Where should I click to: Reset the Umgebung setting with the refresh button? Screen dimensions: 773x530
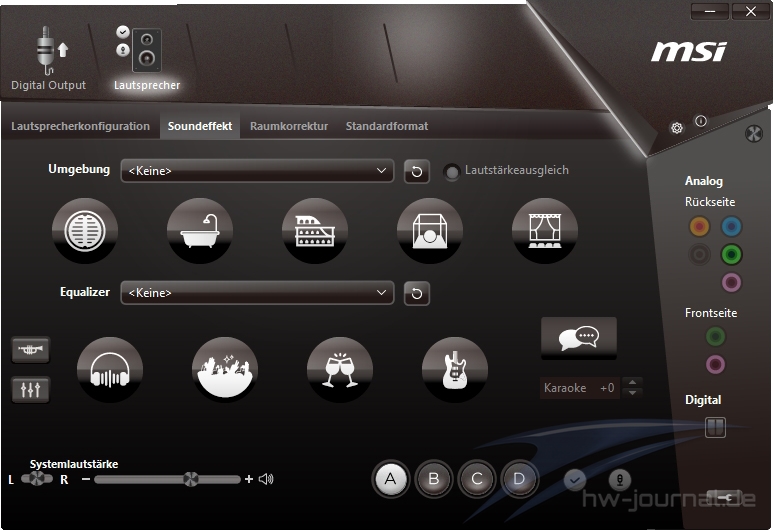point(416,171)
